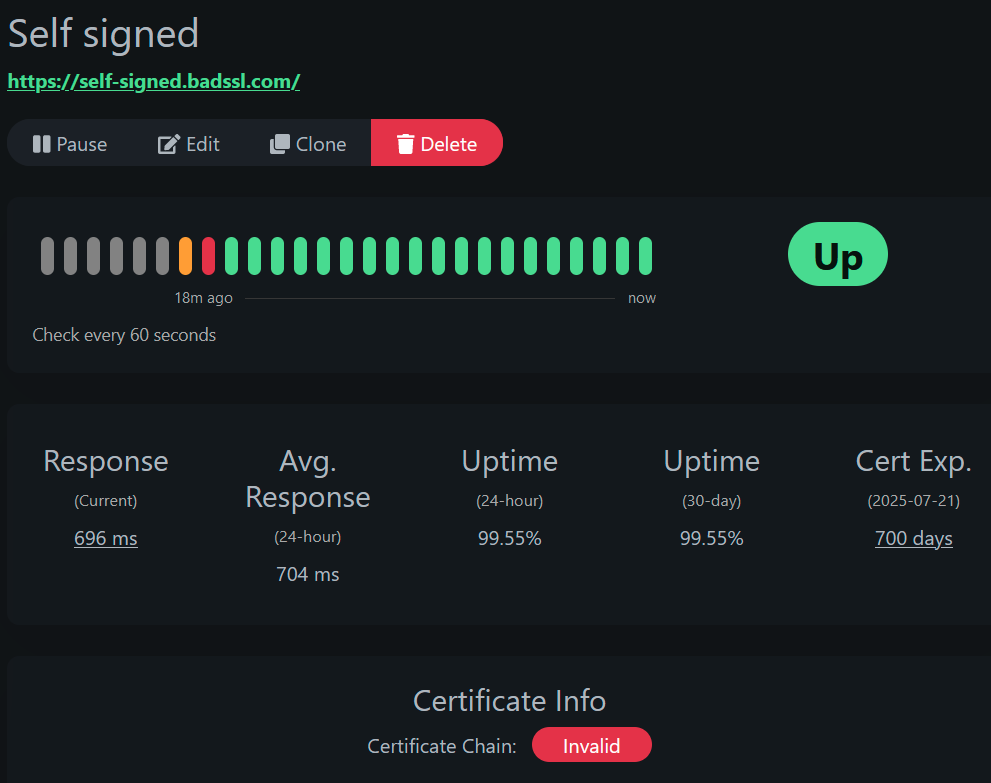991x783 pixels.
Task: Expand the Certificate Info section
Action: pos(509,701)
